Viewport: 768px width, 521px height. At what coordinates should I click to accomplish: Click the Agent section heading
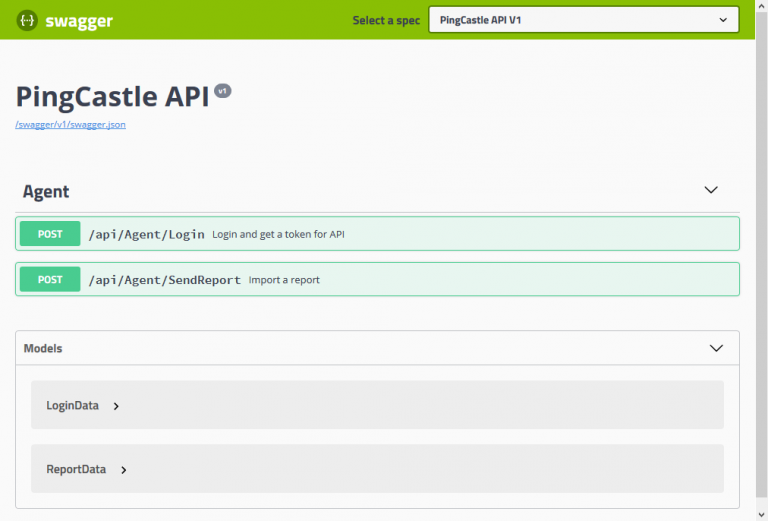[46, 191]
